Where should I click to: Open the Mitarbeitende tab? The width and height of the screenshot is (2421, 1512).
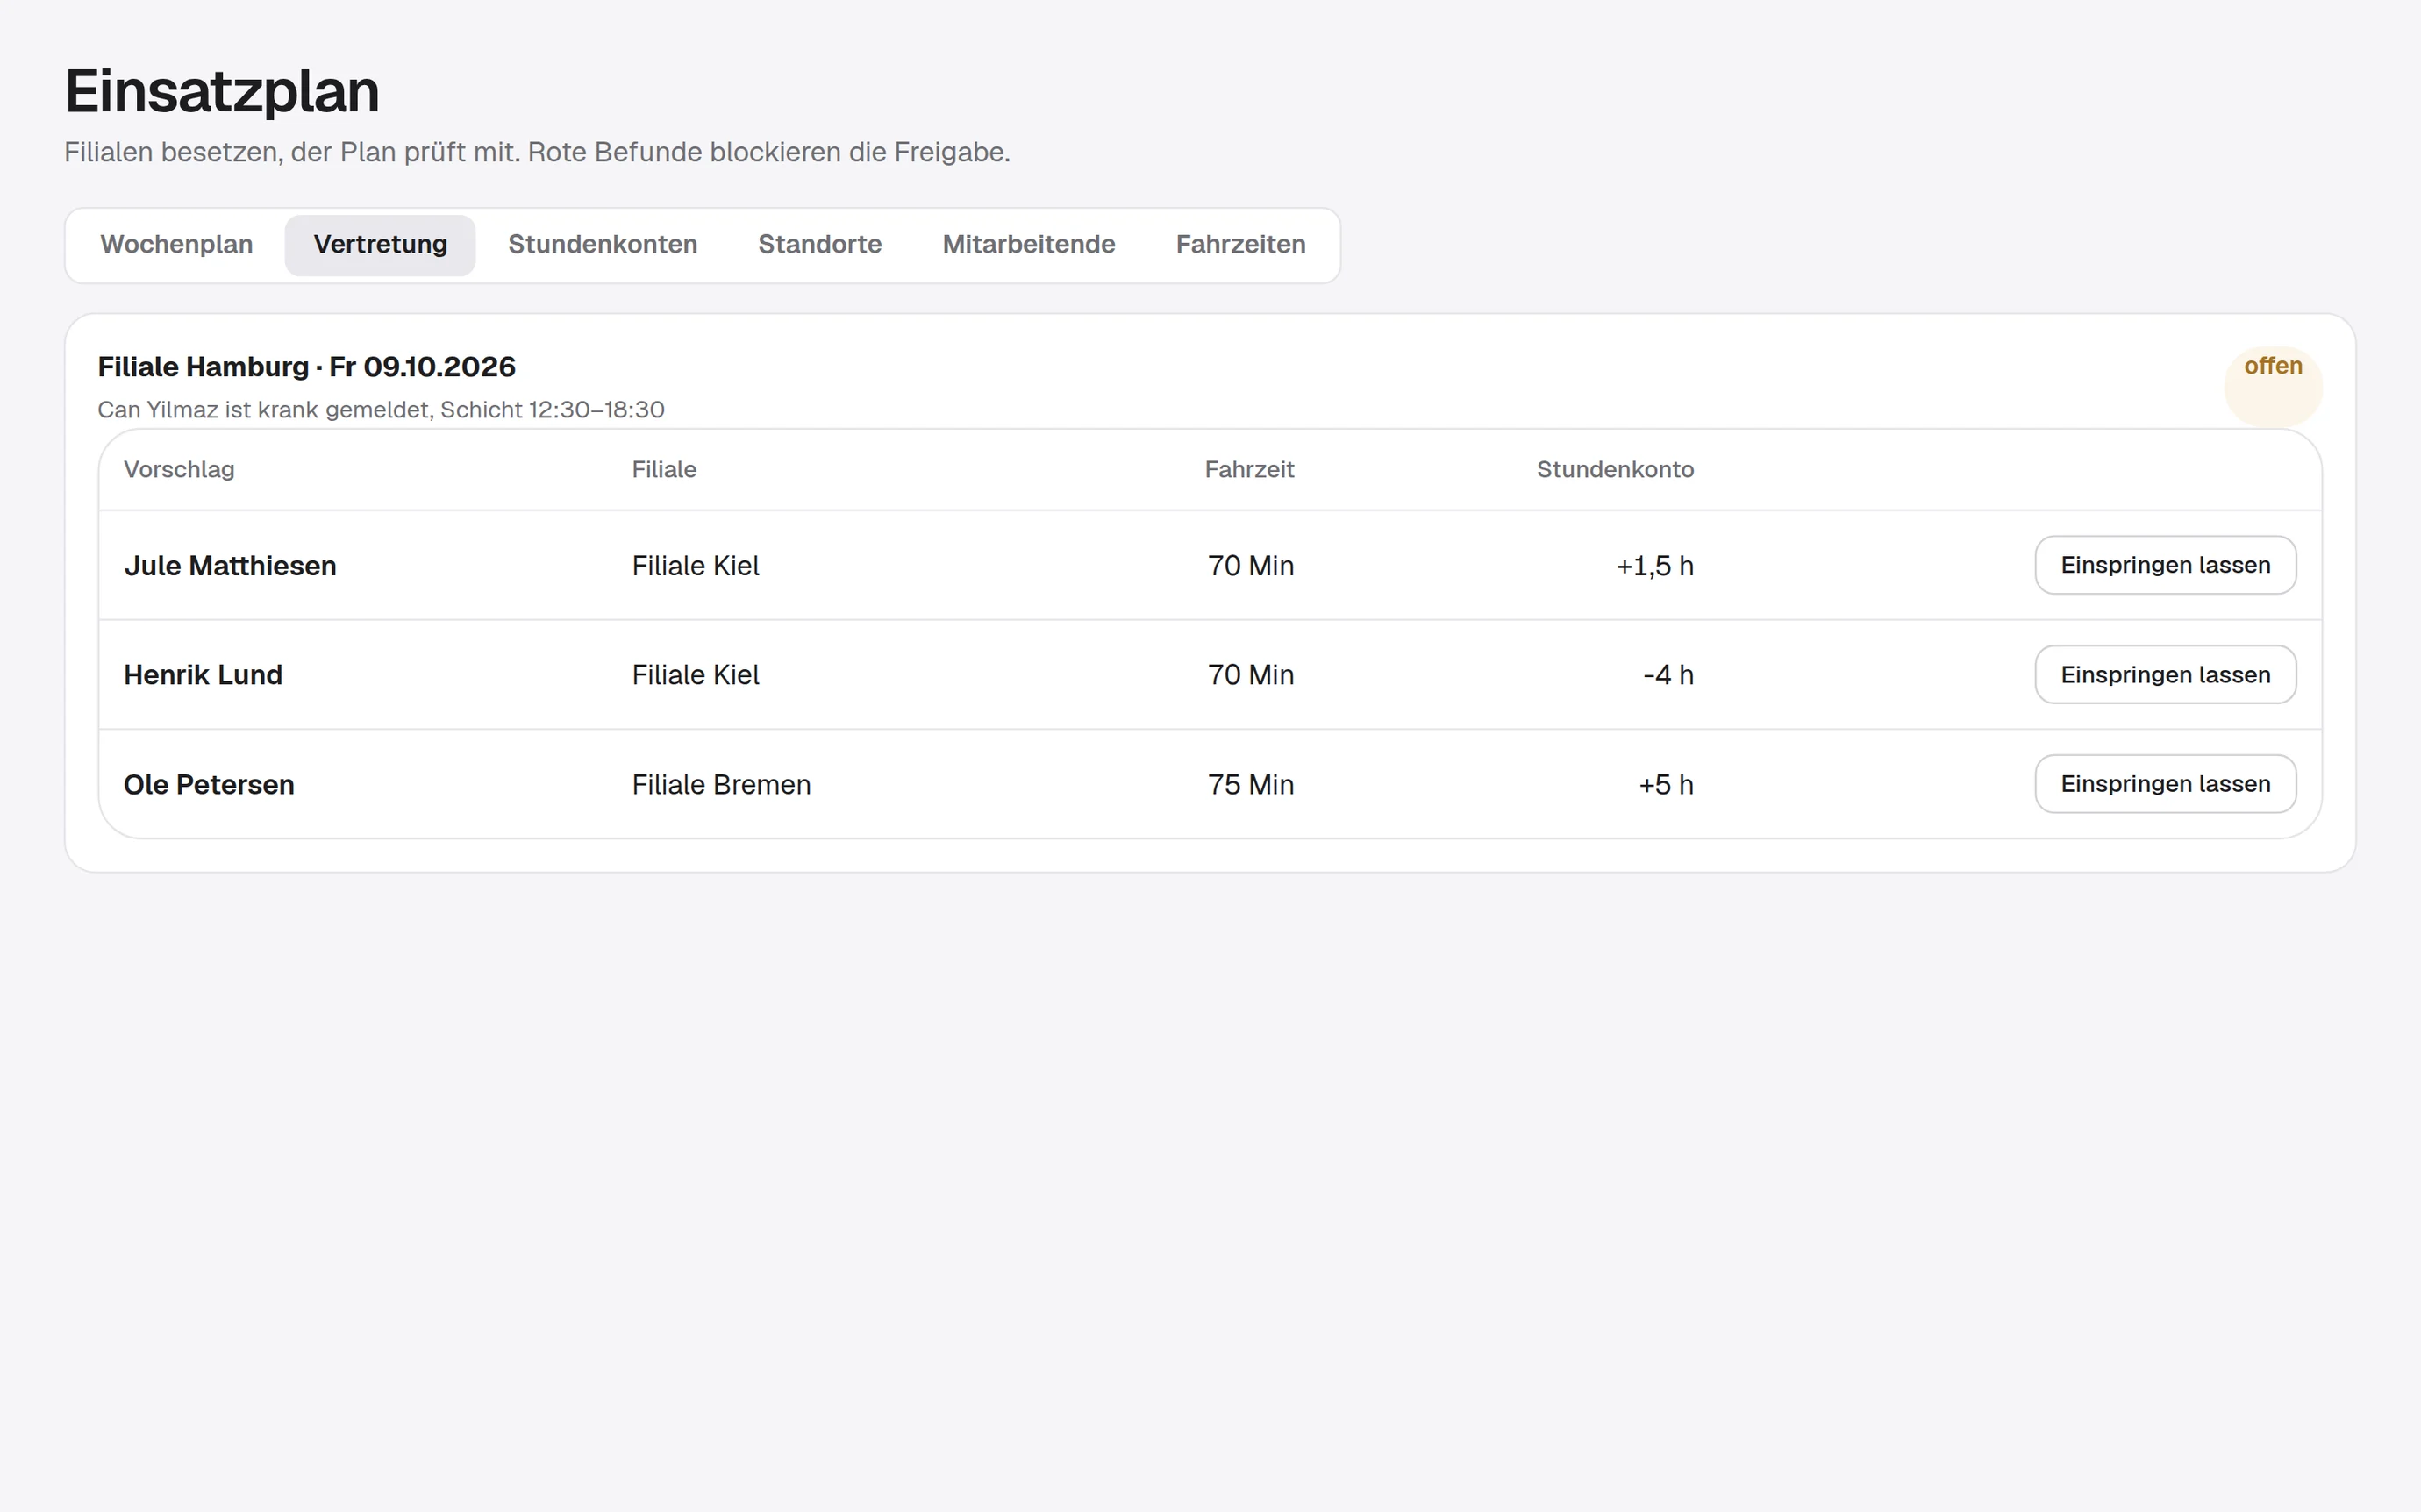click(x=1028, y=245)
